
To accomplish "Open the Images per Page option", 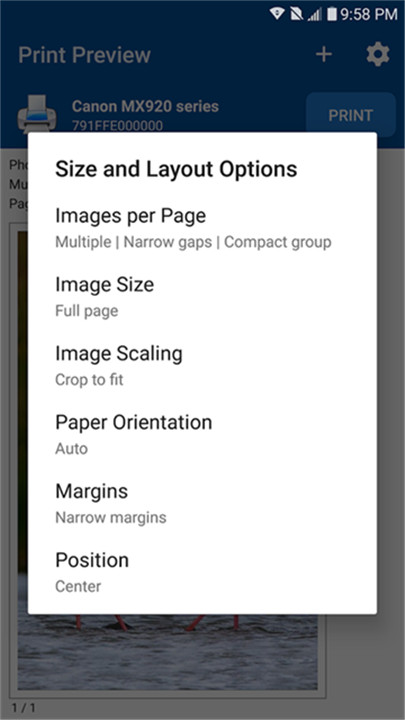I will tap(202, 228).
